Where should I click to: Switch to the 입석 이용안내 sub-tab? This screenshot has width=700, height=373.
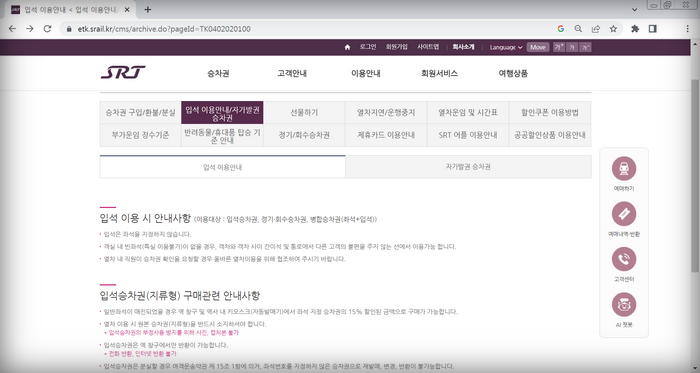click(x=222, y=167)
